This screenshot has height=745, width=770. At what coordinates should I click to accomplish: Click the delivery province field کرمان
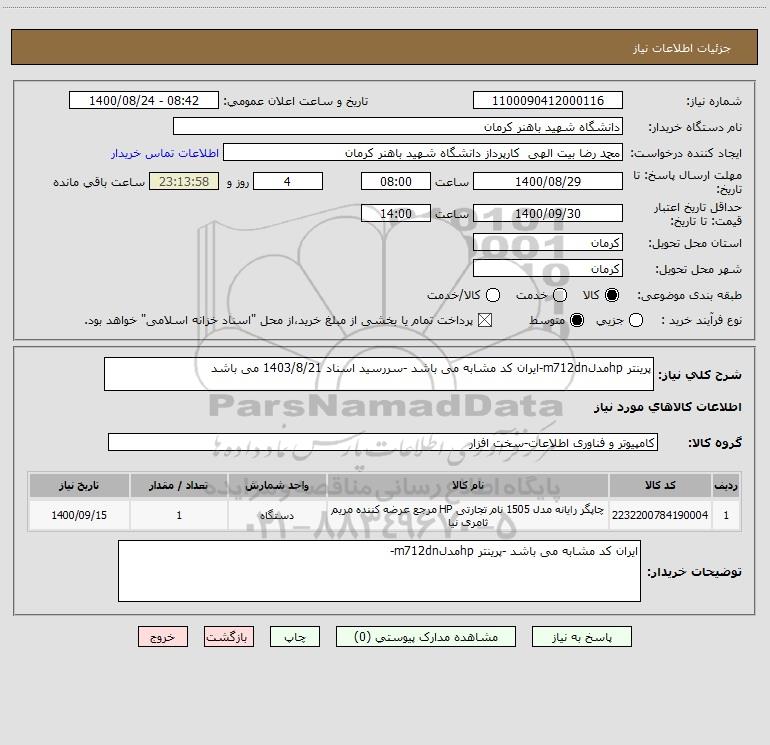(548, 243)
